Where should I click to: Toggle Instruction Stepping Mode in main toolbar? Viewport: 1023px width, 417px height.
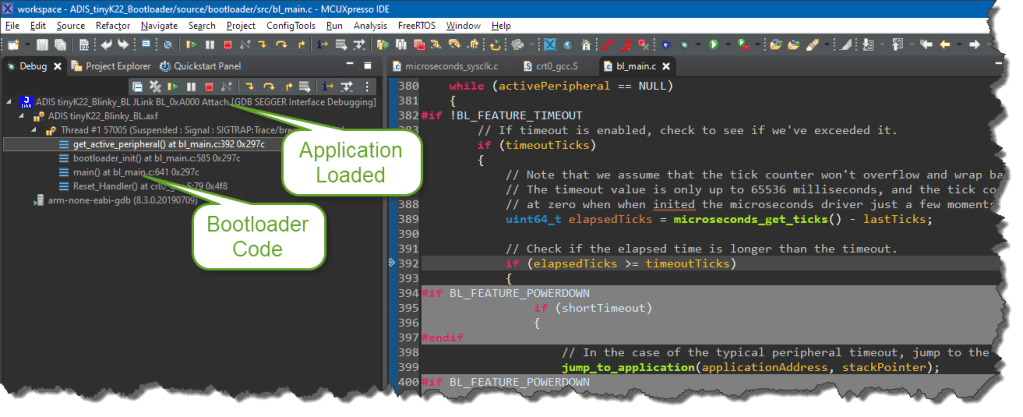pyautogui.click(x=322, y=44)
